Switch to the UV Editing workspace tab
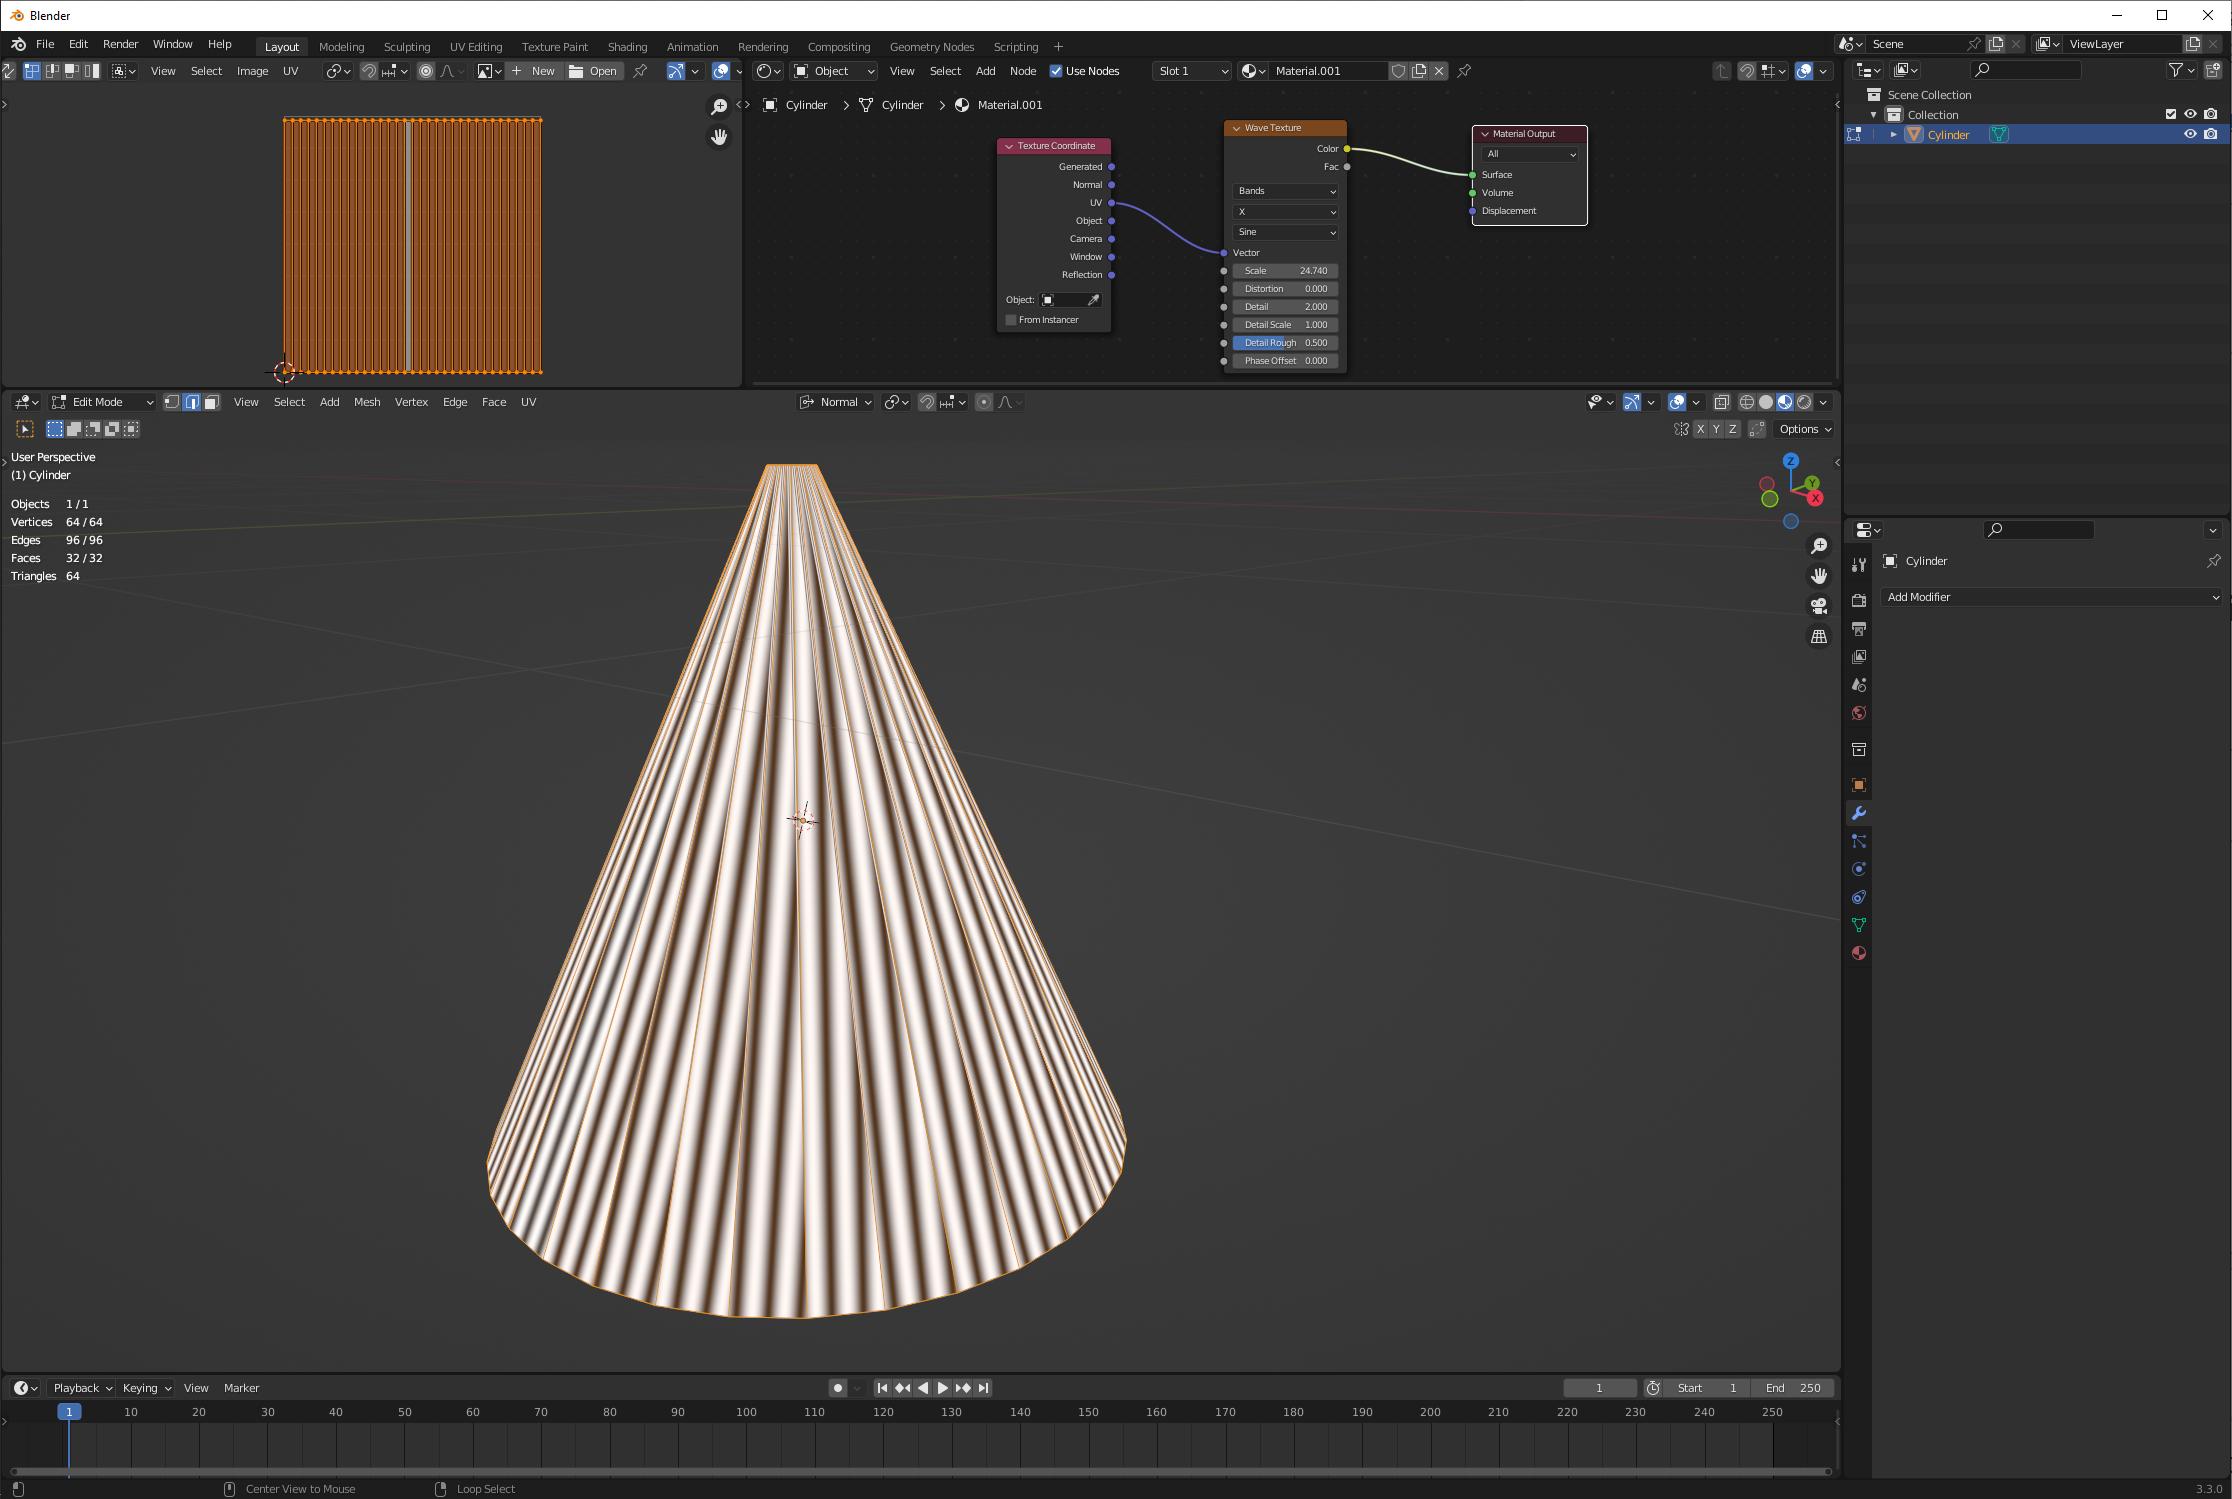2232x1499 pixels. click(476, 47)
